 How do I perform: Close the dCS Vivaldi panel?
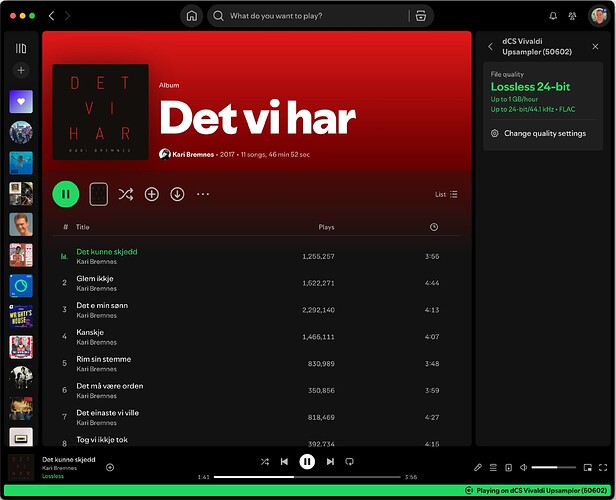(595, 47)
